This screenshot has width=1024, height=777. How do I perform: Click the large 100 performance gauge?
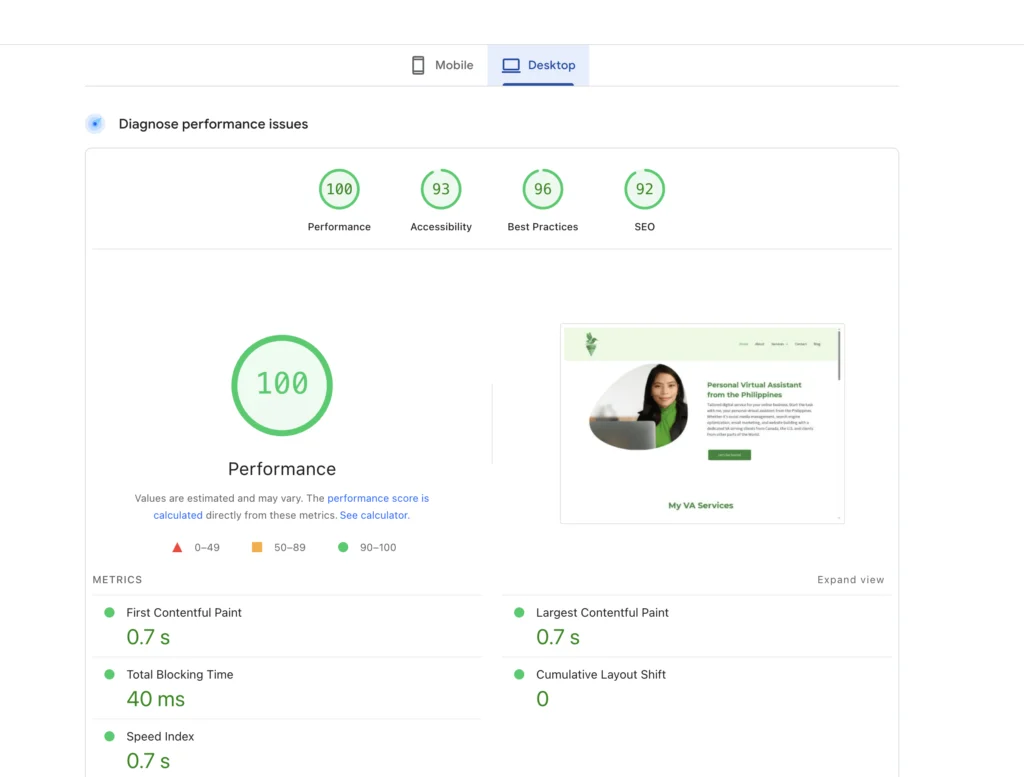point(282,385)
